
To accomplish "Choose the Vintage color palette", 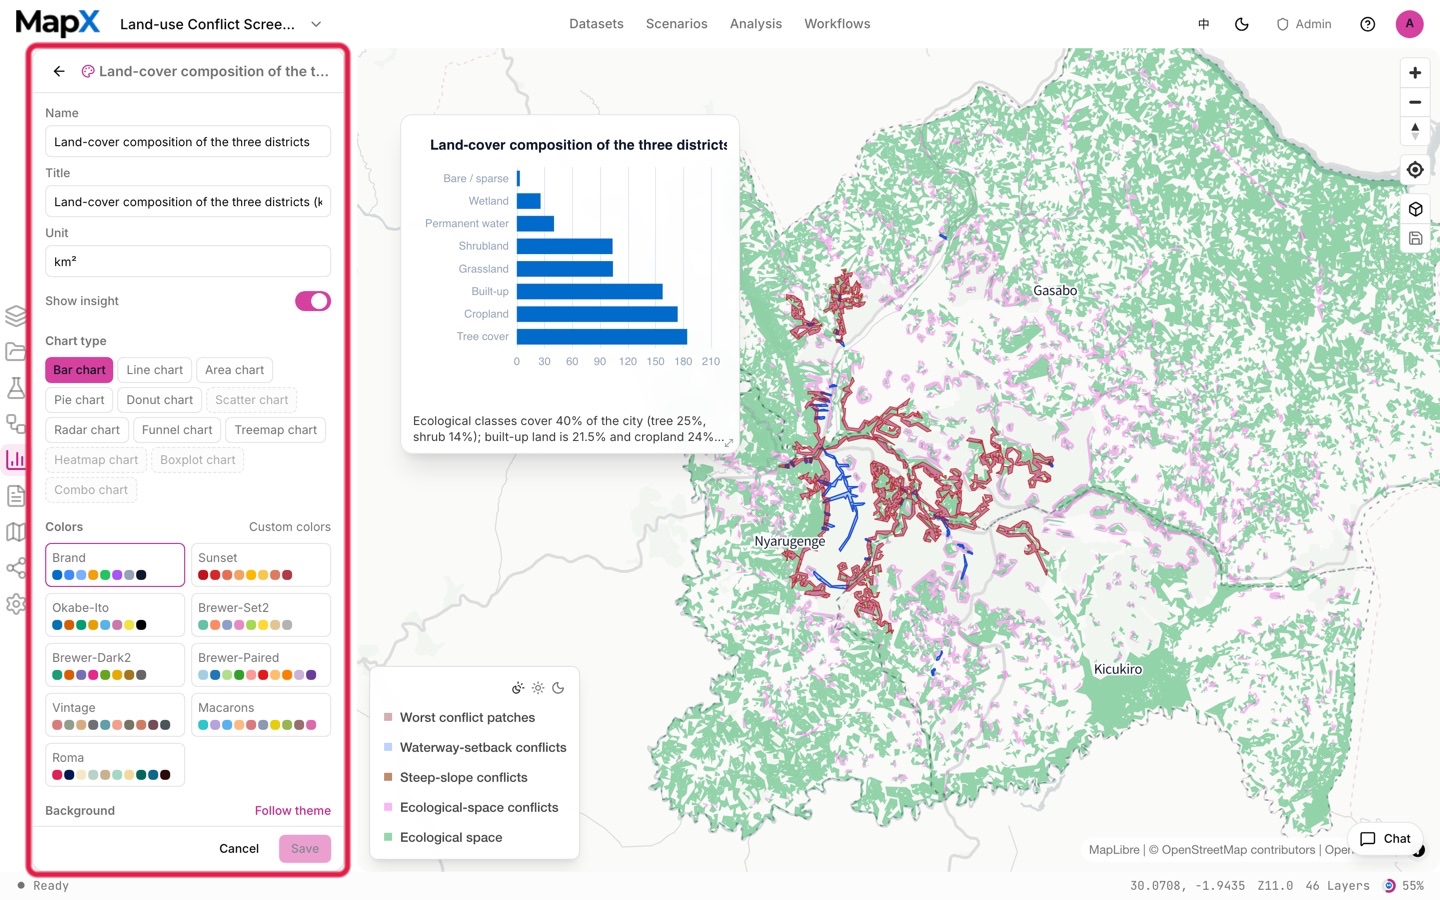I will pyautogui.click(x=115, y=715).
